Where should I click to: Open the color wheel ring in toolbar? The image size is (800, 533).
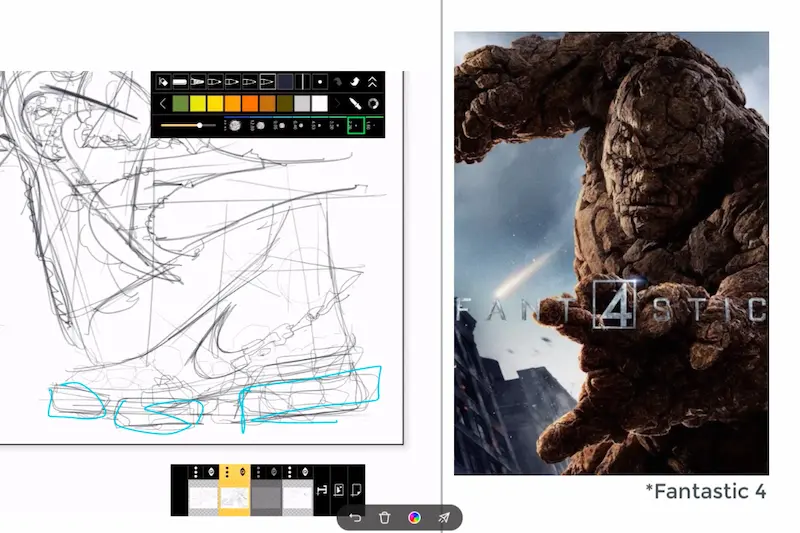(x=373, y=104)
